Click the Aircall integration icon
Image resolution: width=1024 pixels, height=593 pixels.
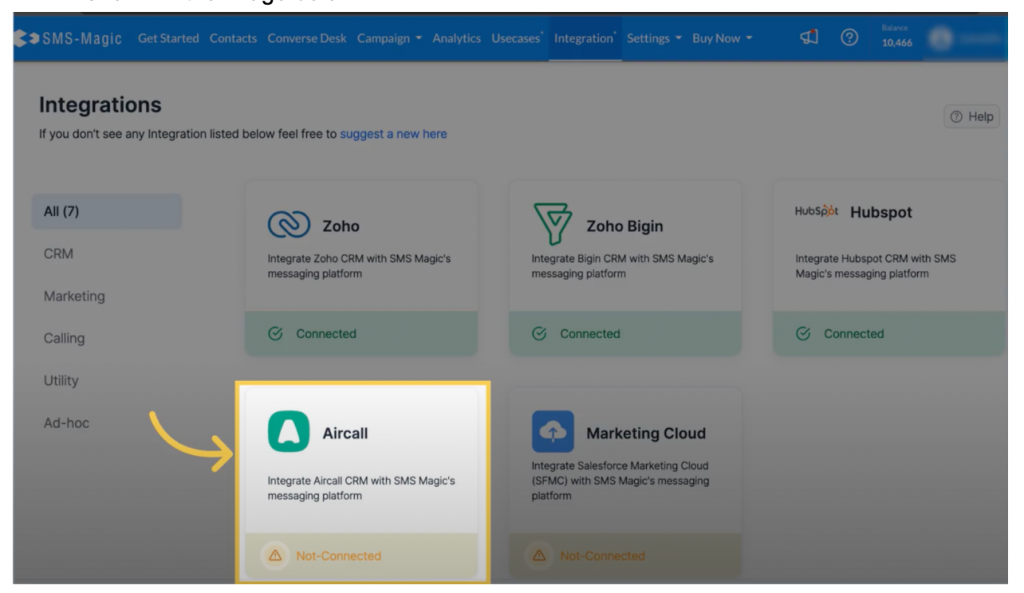coord(291,433)
